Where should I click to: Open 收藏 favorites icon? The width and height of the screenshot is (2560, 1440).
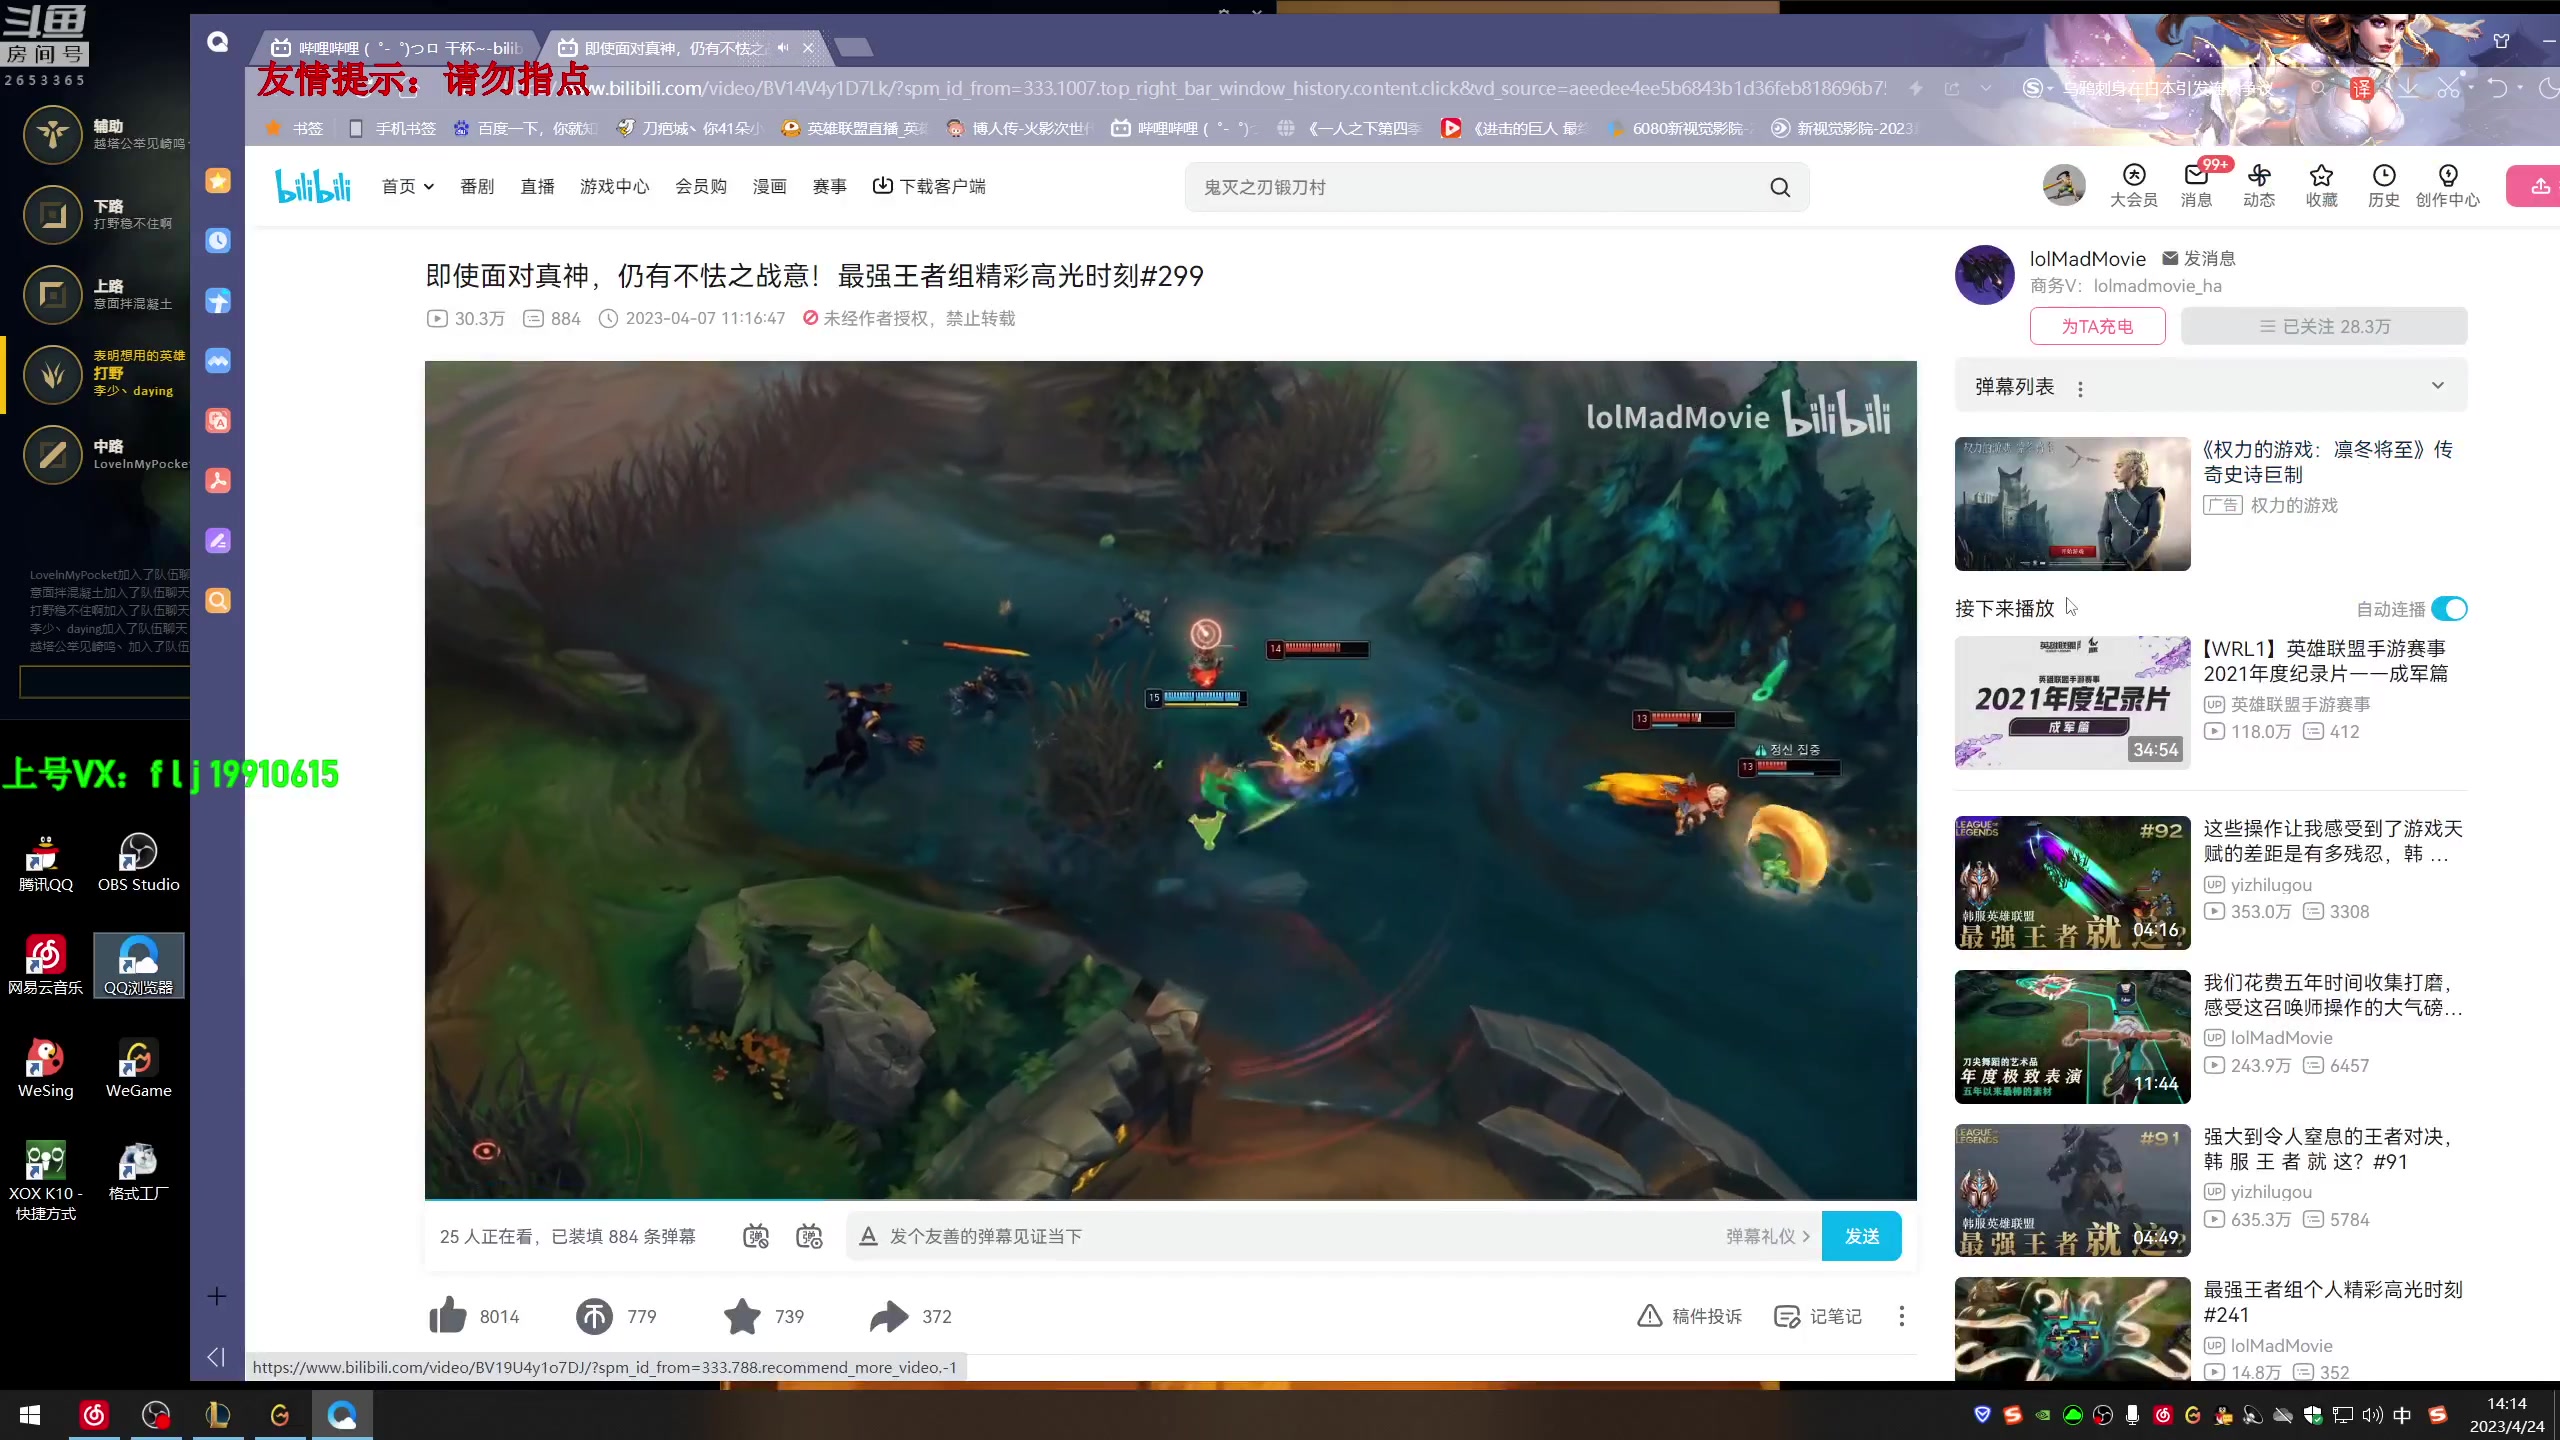point(2321,186)
